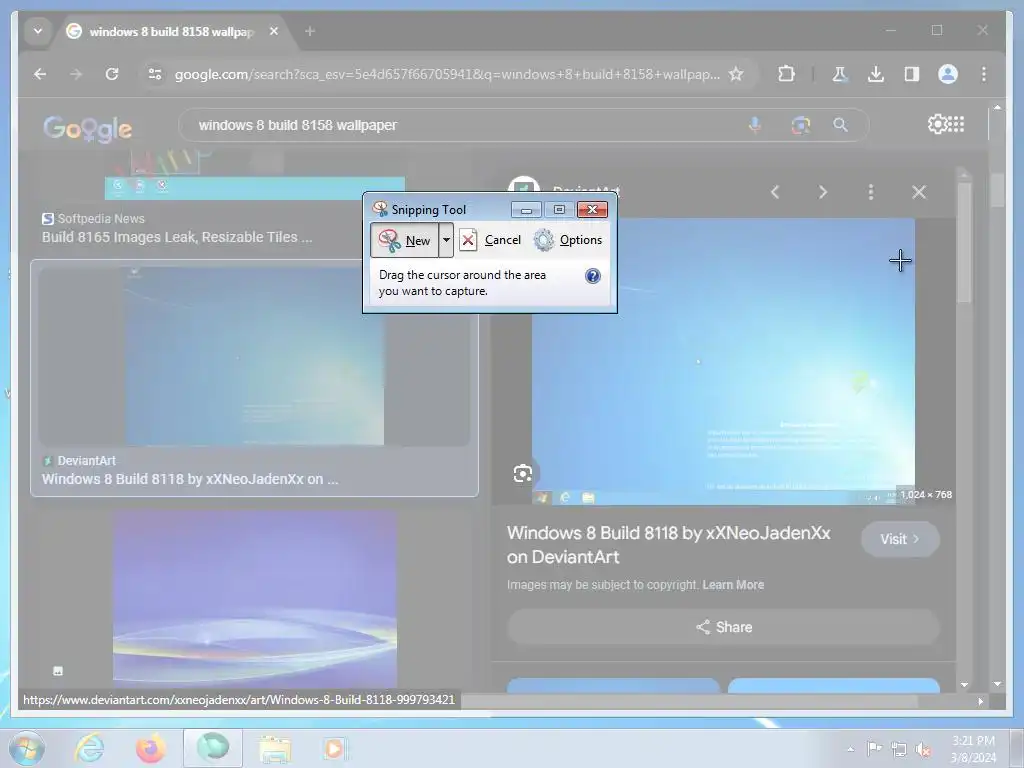The width and height of the screenshot is (1024, 768).
Task: Reload the Chrome page
Action: coord(112,74)
